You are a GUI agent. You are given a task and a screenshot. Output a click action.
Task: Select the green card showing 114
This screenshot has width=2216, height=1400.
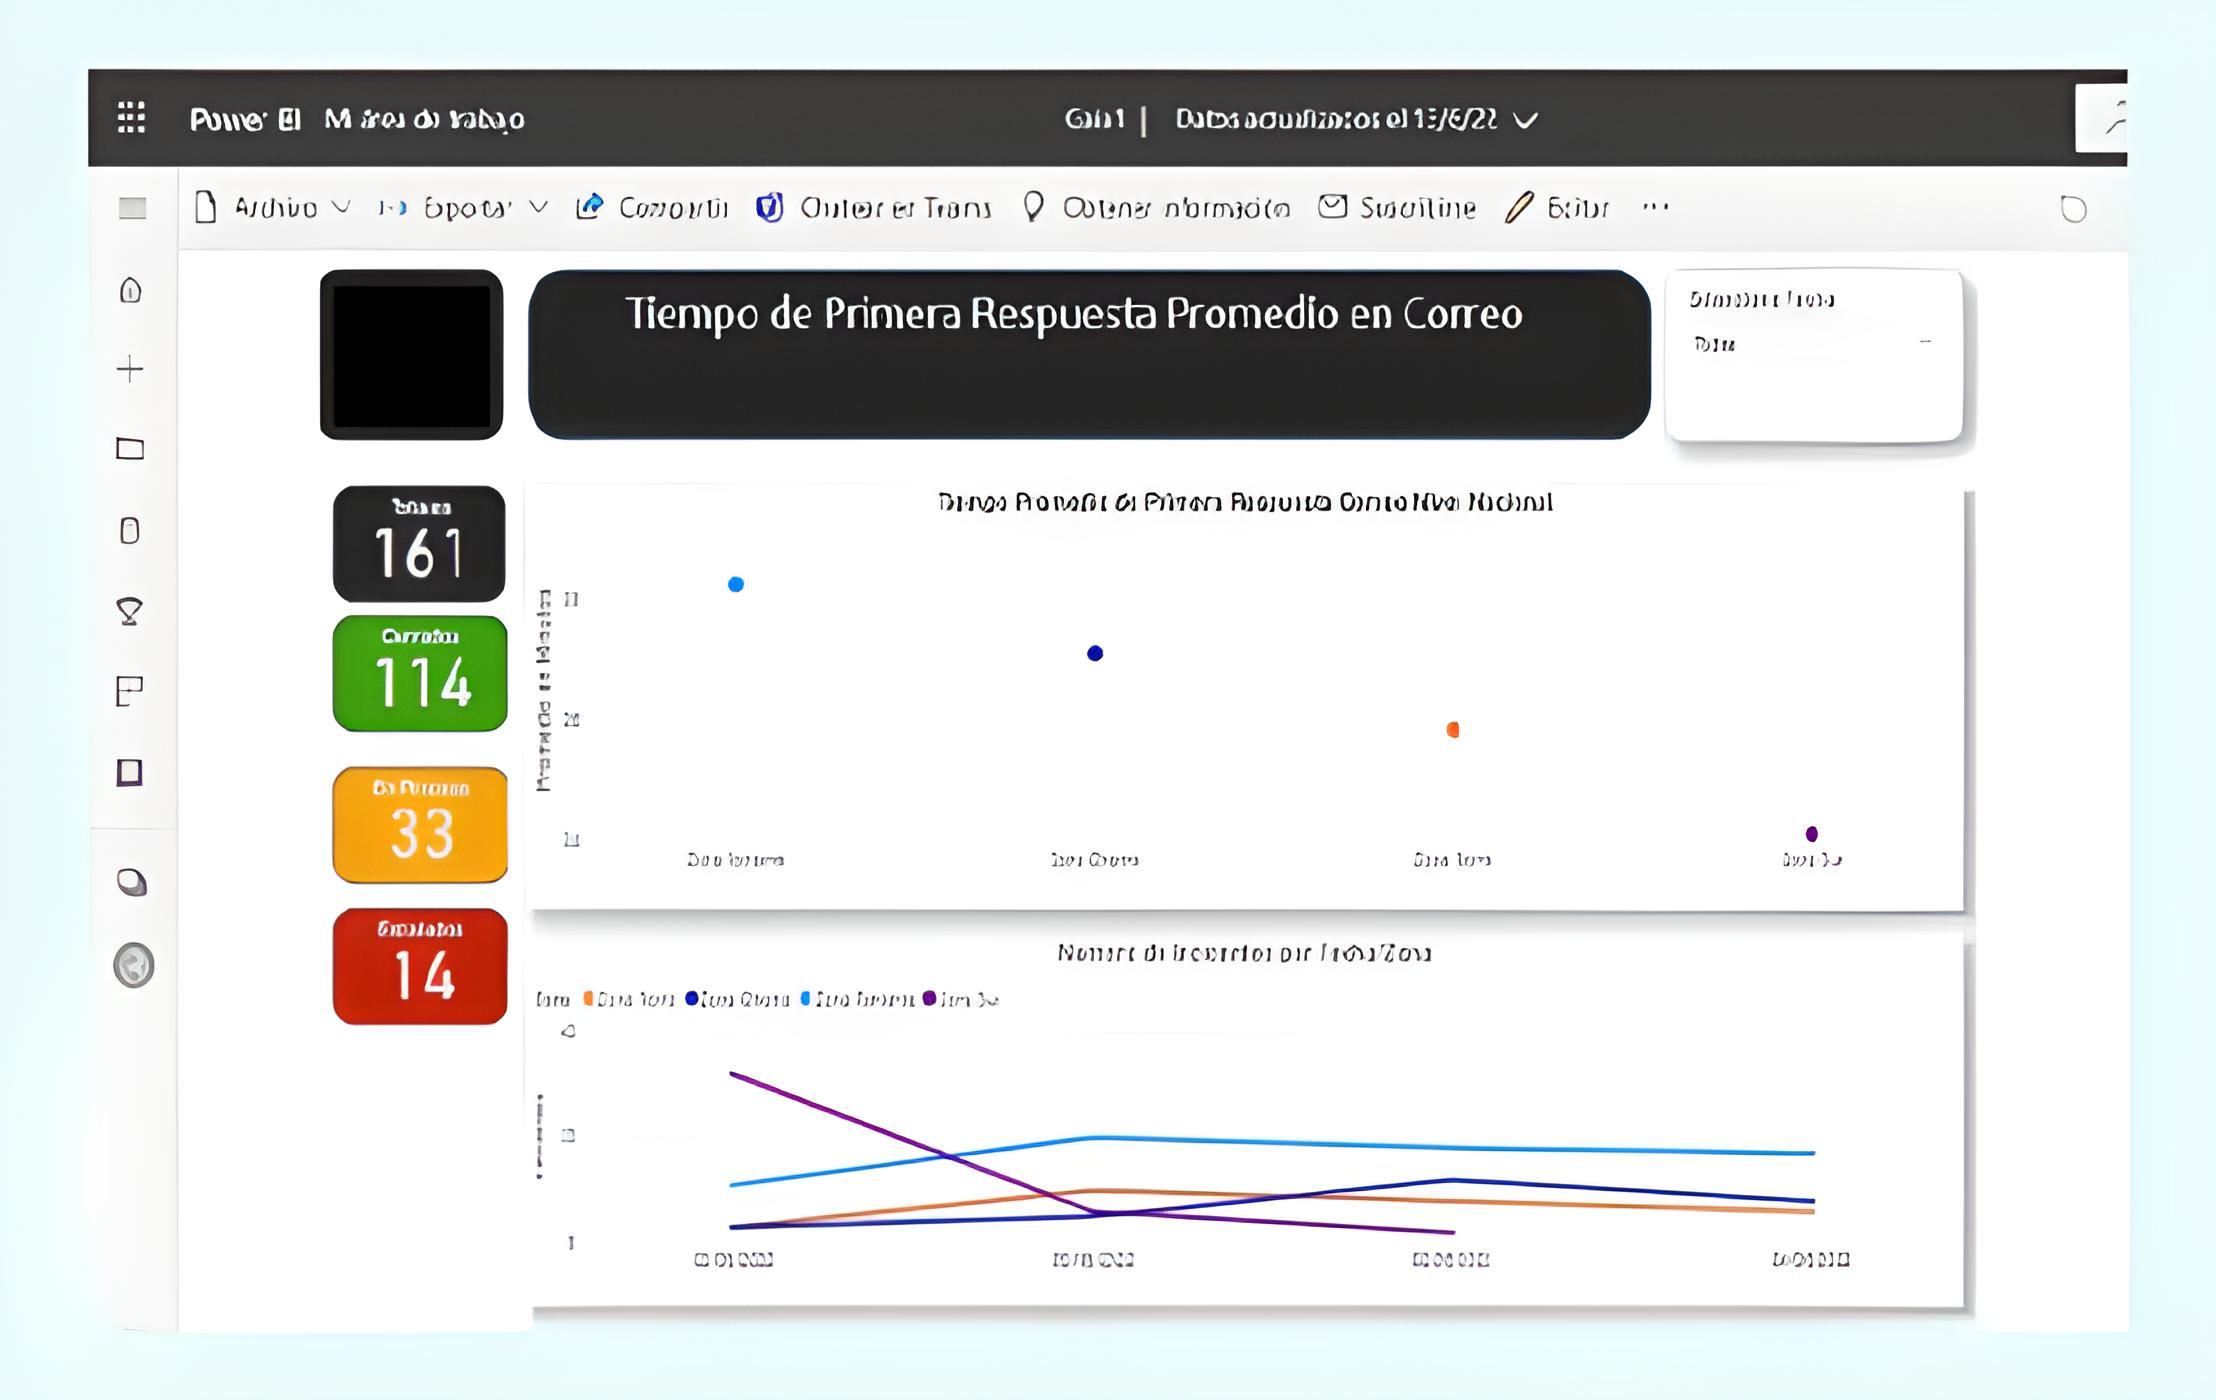click(420, 673)
